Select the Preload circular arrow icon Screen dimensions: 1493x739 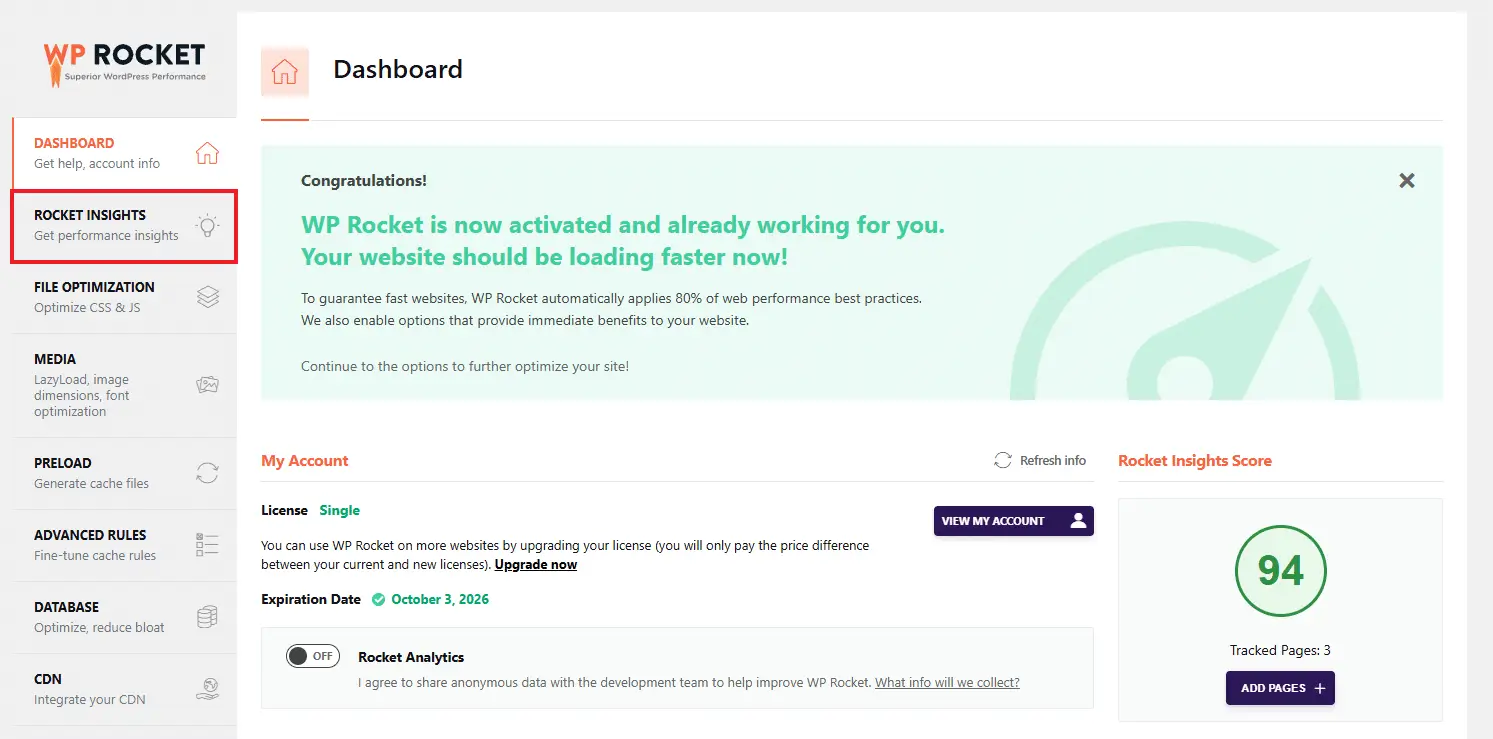point(207,472)
